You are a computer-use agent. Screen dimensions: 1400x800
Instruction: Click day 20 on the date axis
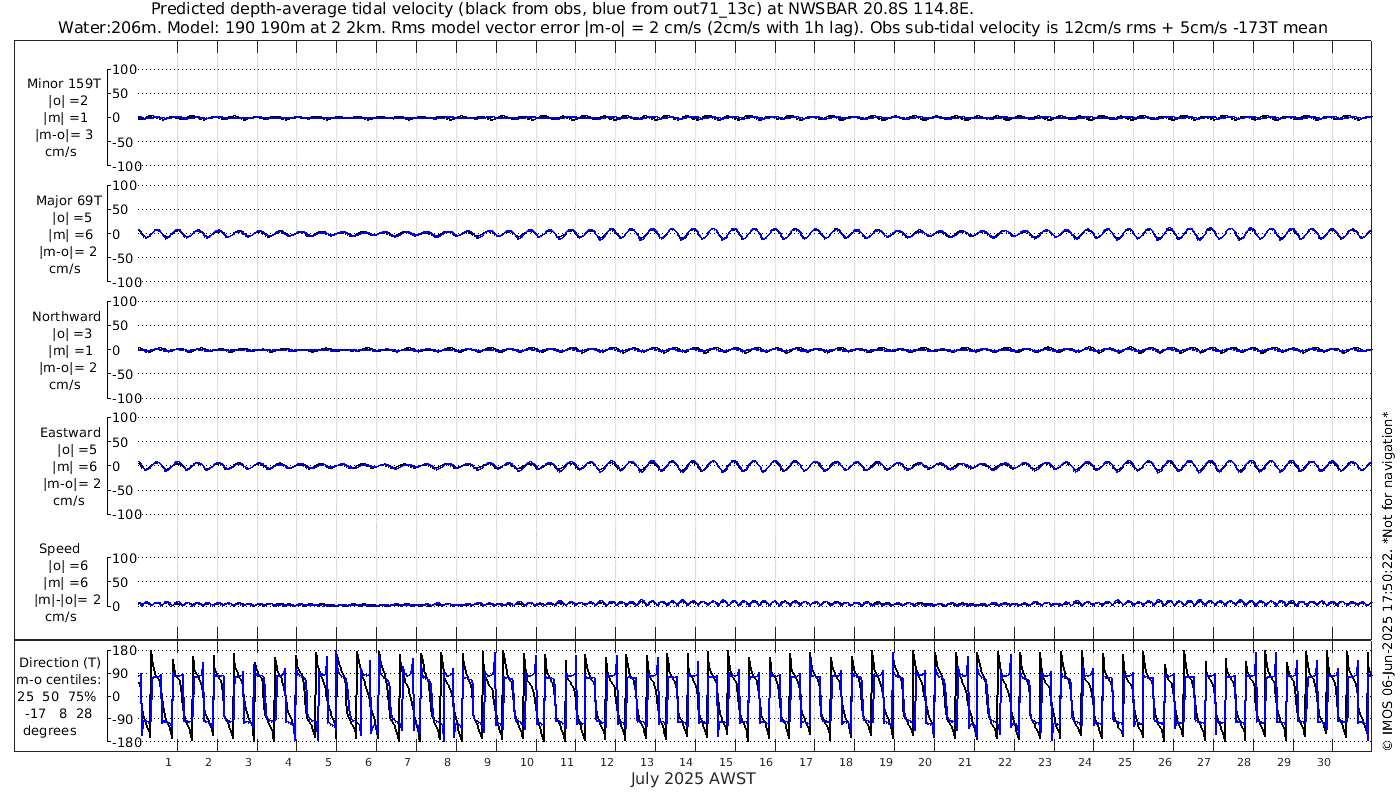click(925, 762)
